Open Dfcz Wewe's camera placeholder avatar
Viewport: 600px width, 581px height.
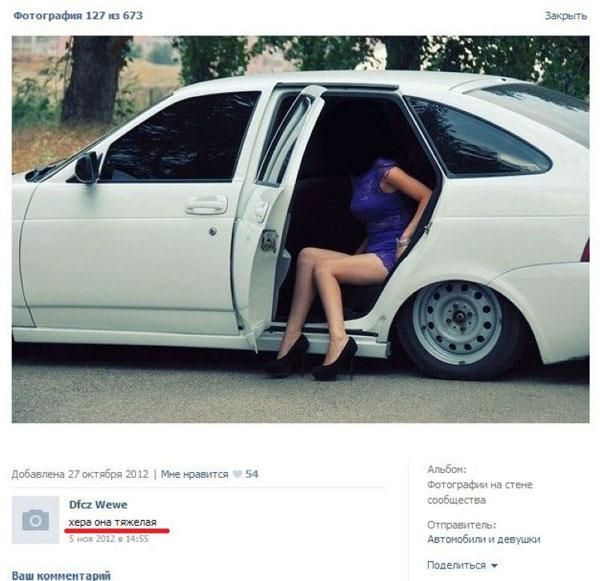[x=36, y=520]
